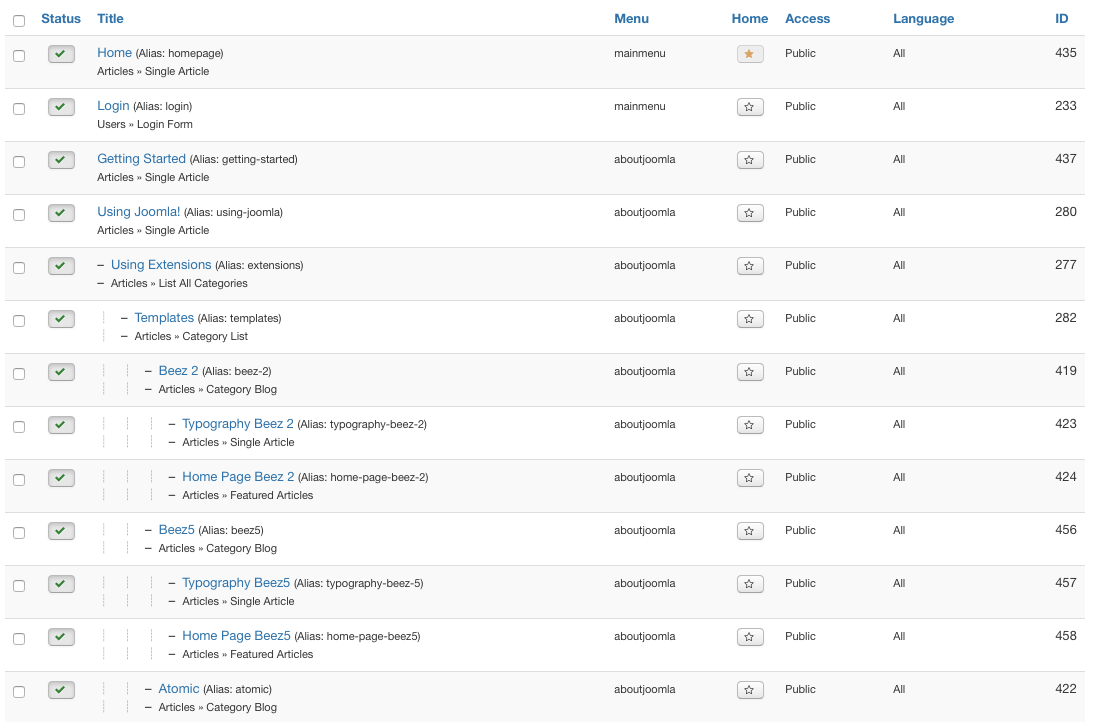Image resolution: width=1096 pixels, height=722 pixels.
Task: Set Login as default via star icon
Action: (x=749, y=107)
